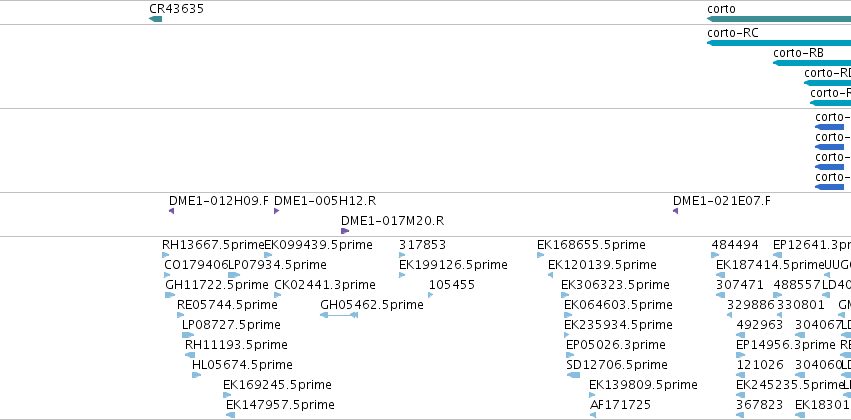
Task: Select the RH13667.5prime EST label
Action: point(213,245)
